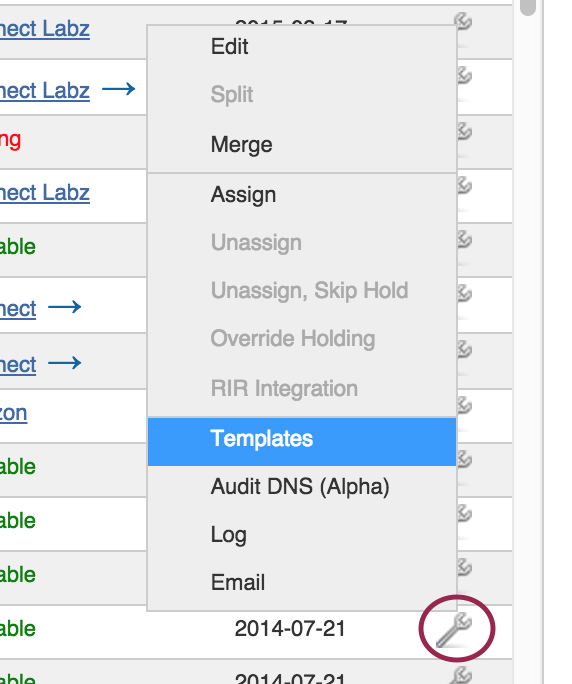Open the 'zon' resource link
This screenshot has width=572, height=684.
pyautogui.click(x=14, y=413)
